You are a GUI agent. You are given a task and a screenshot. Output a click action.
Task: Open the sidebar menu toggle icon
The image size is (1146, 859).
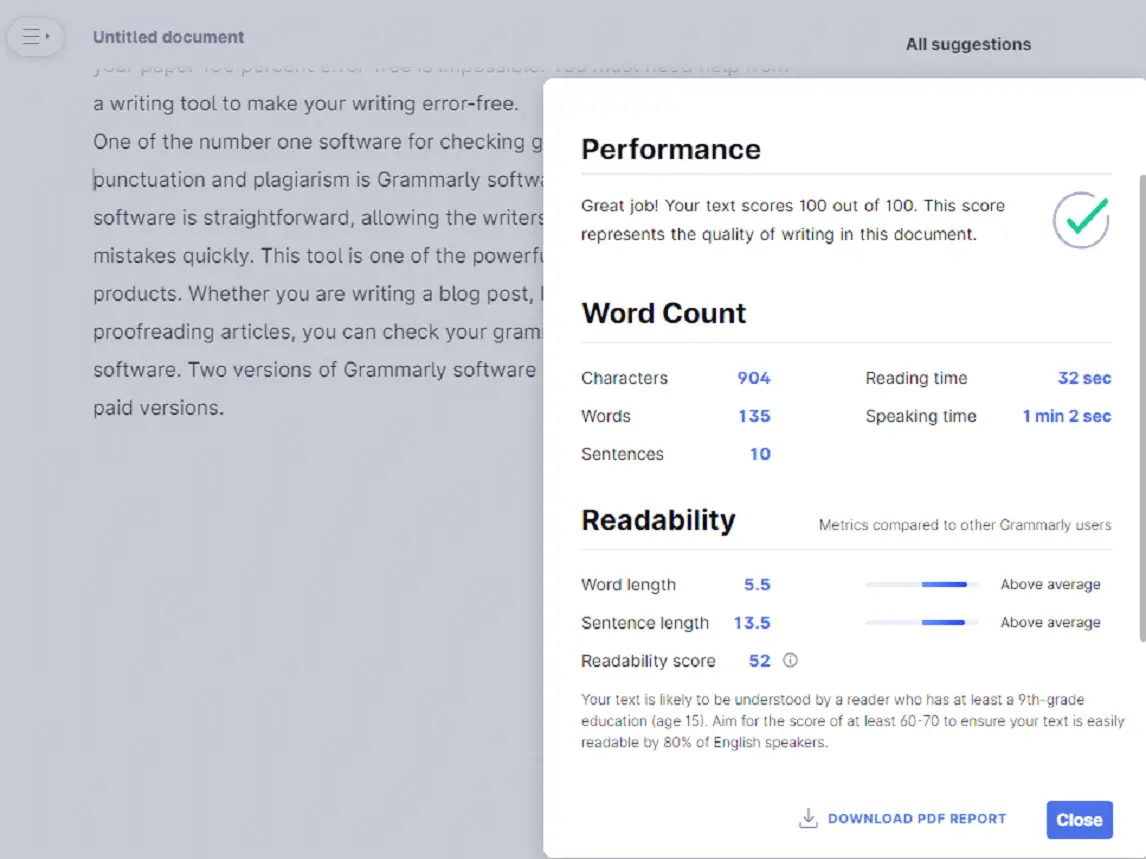coord(35,36)
